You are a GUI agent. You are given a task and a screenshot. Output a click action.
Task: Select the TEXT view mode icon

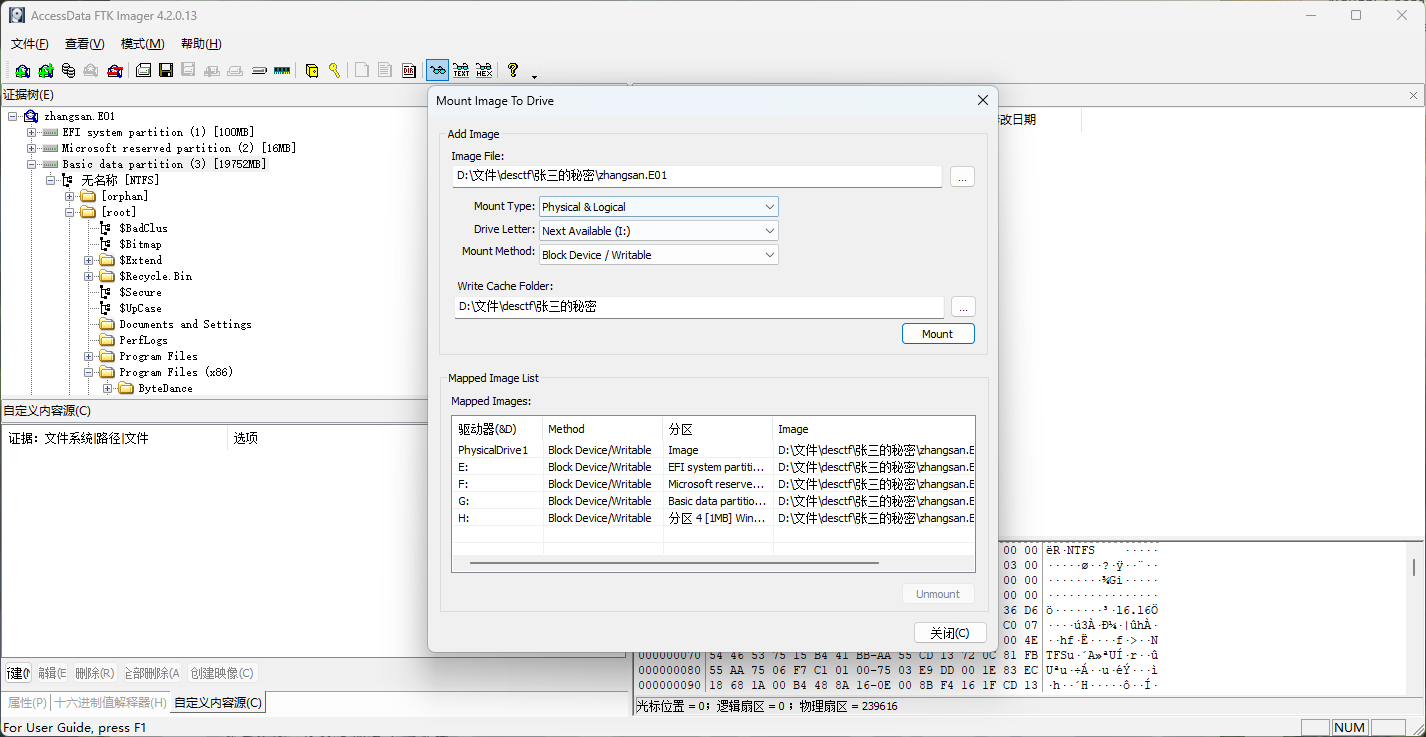[x=461, y=70]
